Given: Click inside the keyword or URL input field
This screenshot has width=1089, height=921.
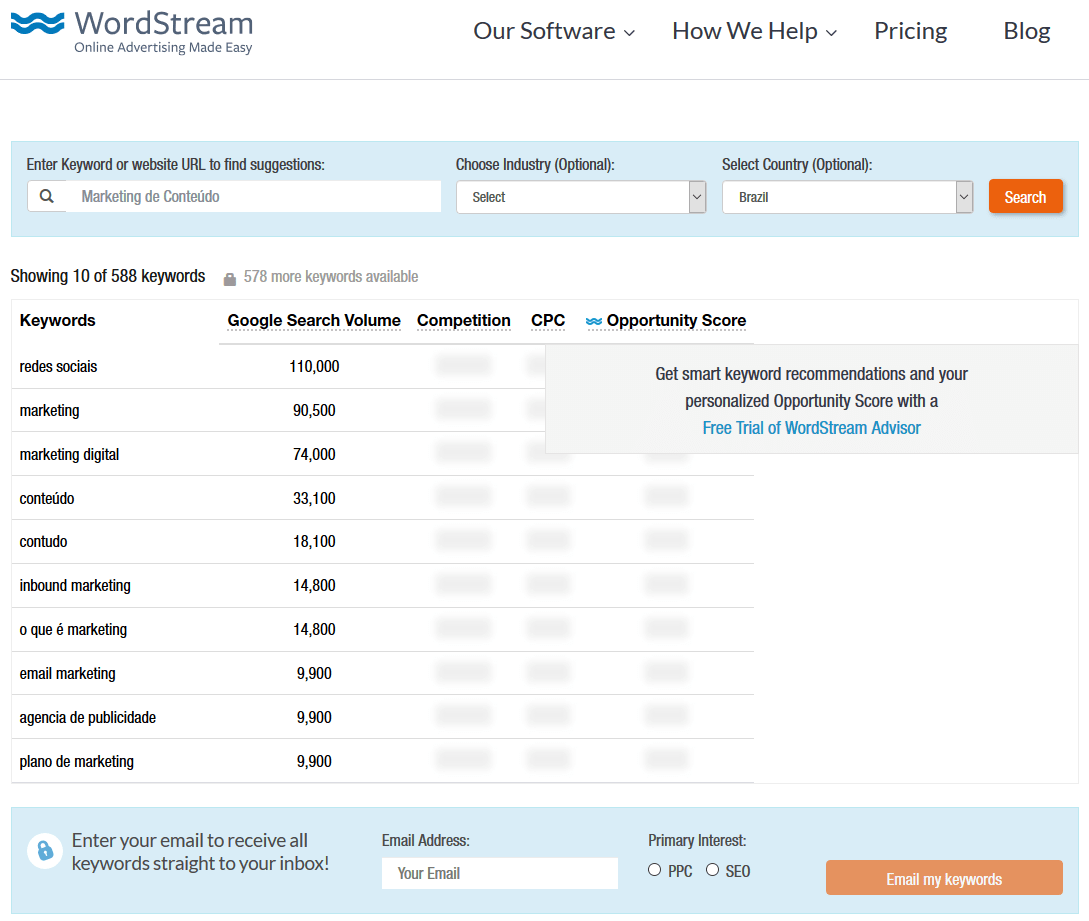Looking at the screenshot, I should click(254, 196).
